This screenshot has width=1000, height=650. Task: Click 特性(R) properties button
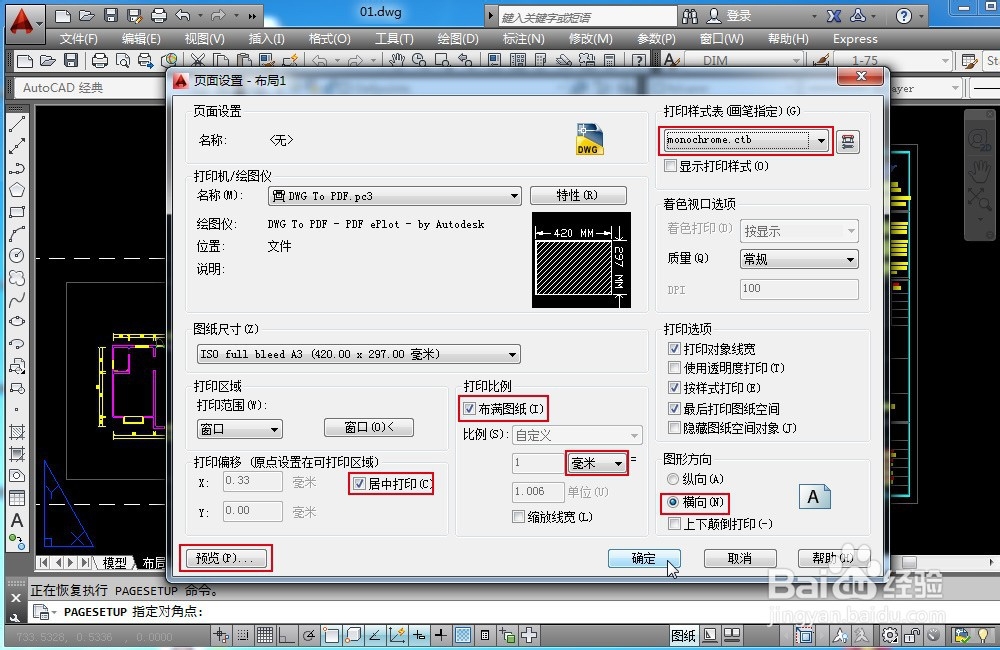[x=578, y=195]
